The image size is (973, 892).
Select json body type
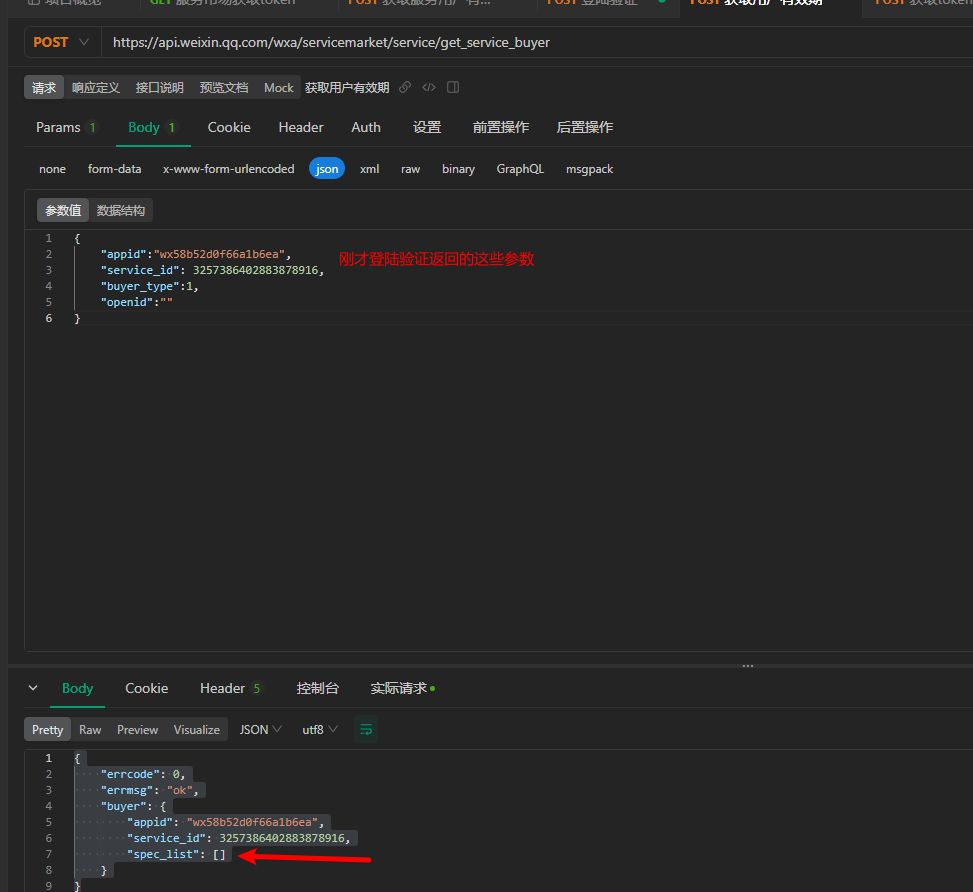tap(327, 169)
